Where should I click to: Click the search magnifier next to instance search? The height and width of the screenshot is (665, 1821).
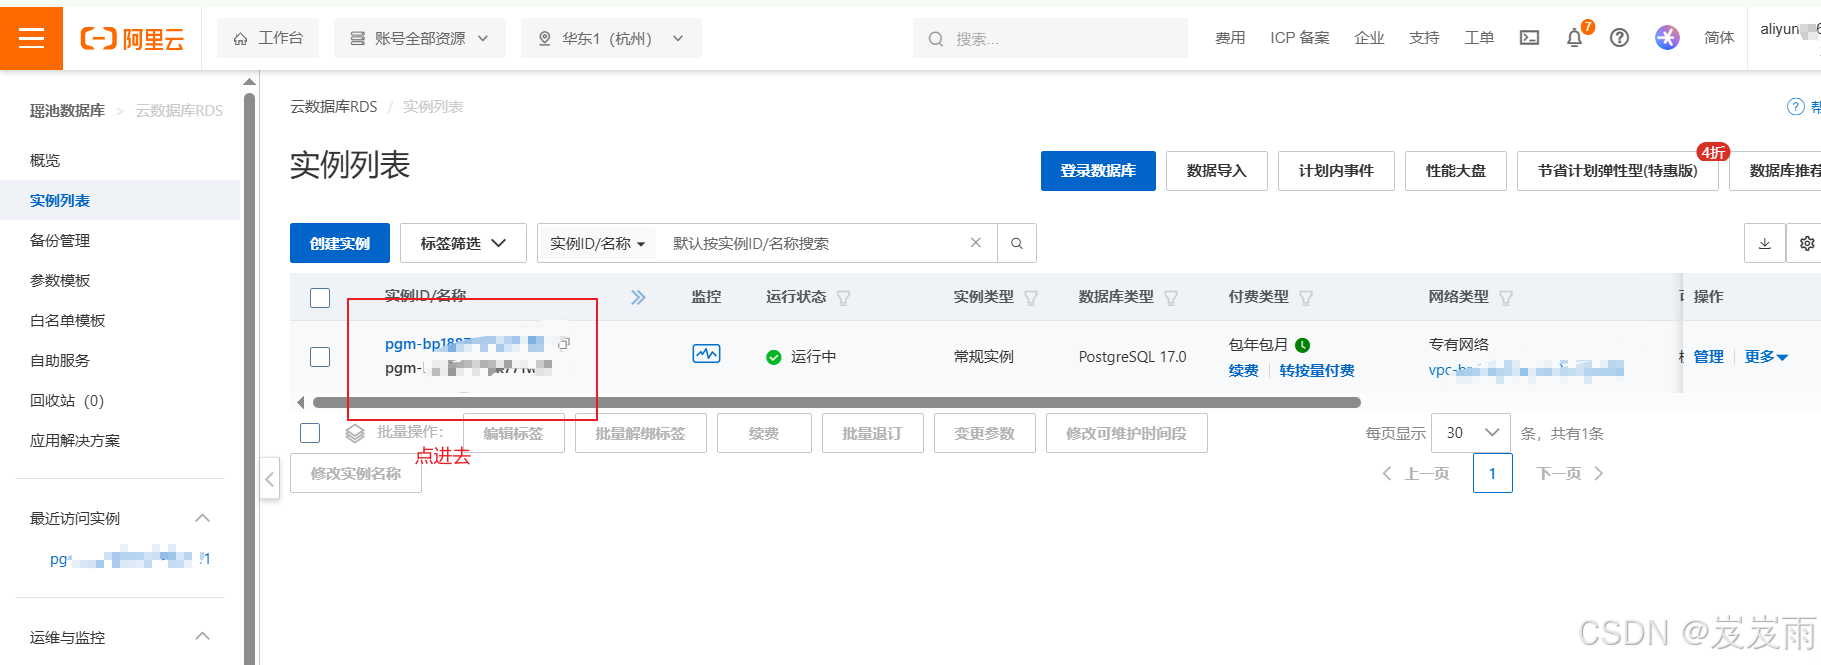[x=1016, y=243]
